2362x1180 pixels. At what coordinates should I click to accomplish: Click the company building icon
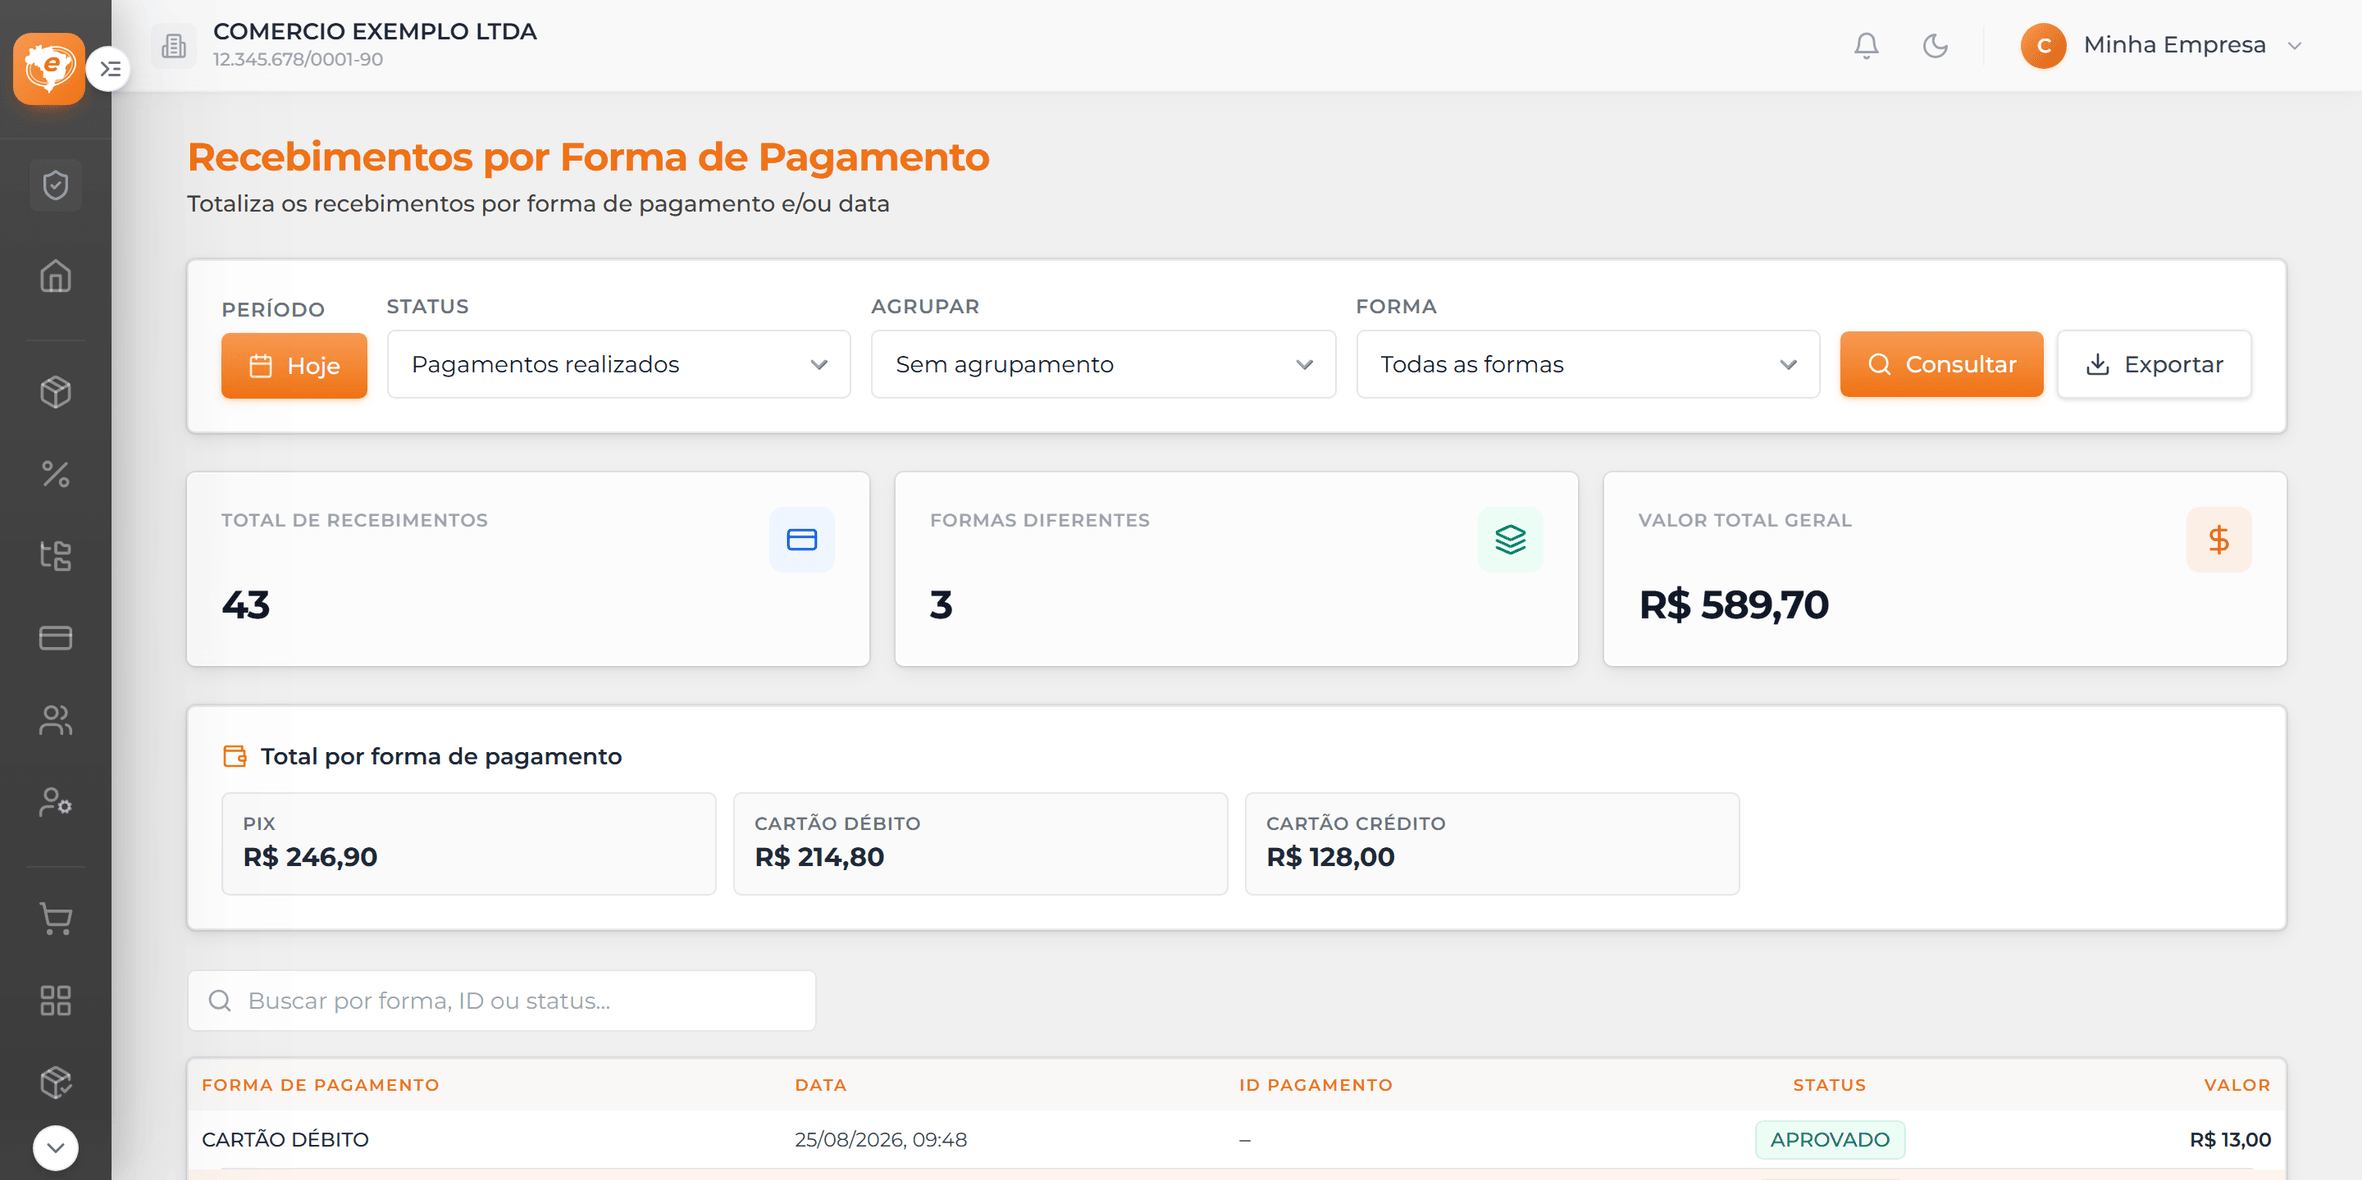[174, 46]
